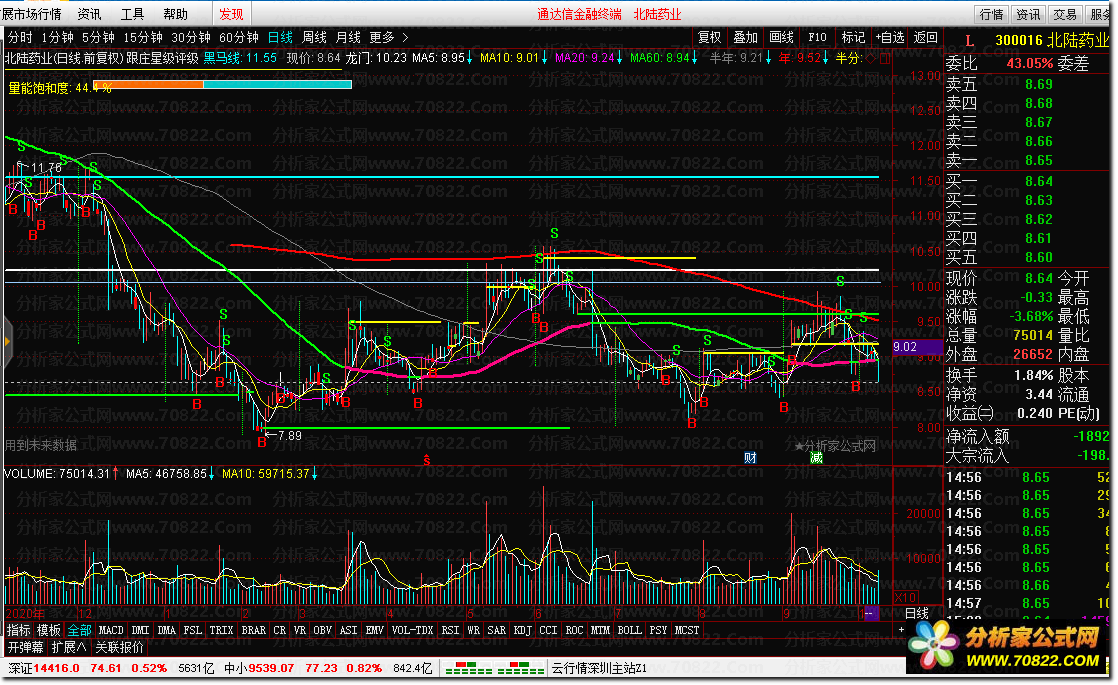Expand the collapsed left side panel arrow
The width and height of the screenshot is (1118, 685).
click(x=7, y=342)
